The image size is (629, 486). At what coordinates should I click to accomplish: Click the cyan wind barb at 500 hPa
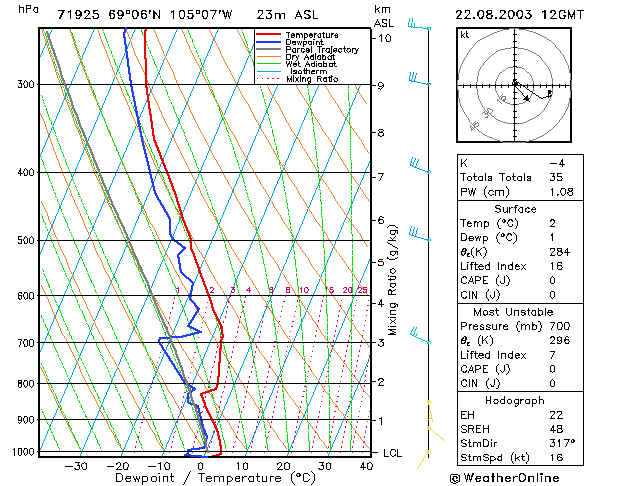click(420, 234)
